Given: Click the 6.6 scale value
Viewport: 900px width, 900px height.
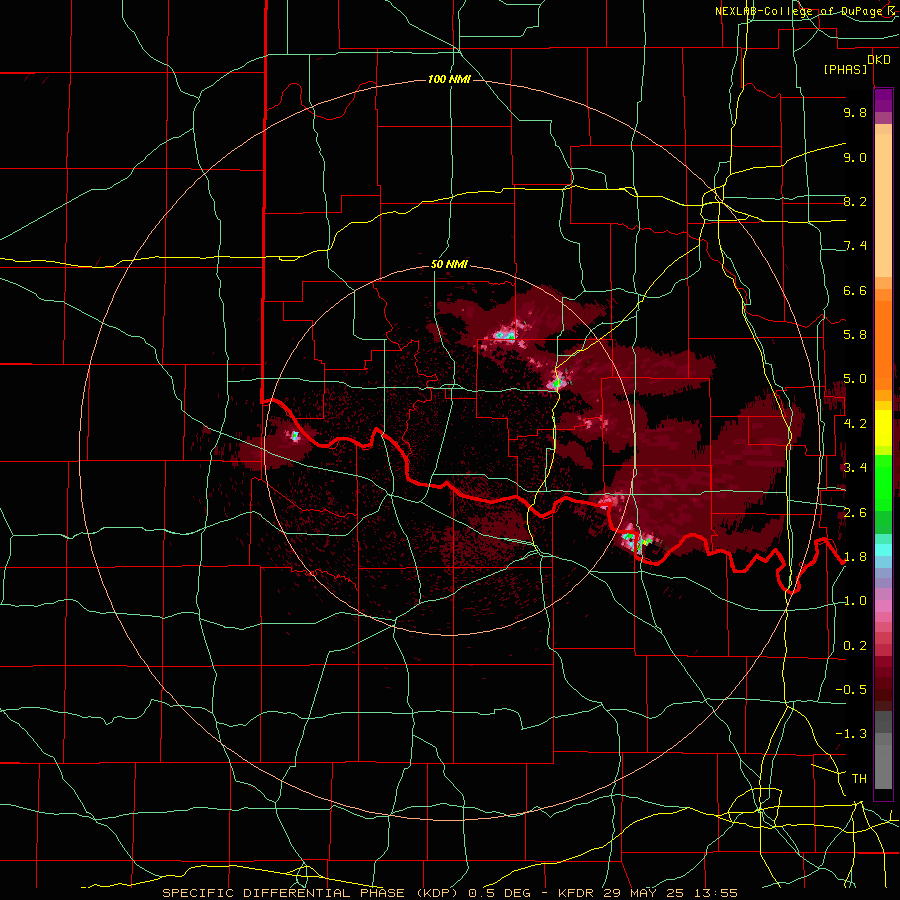Looking at the screenshot, I should pyautogui.click(x=855, y=290).
